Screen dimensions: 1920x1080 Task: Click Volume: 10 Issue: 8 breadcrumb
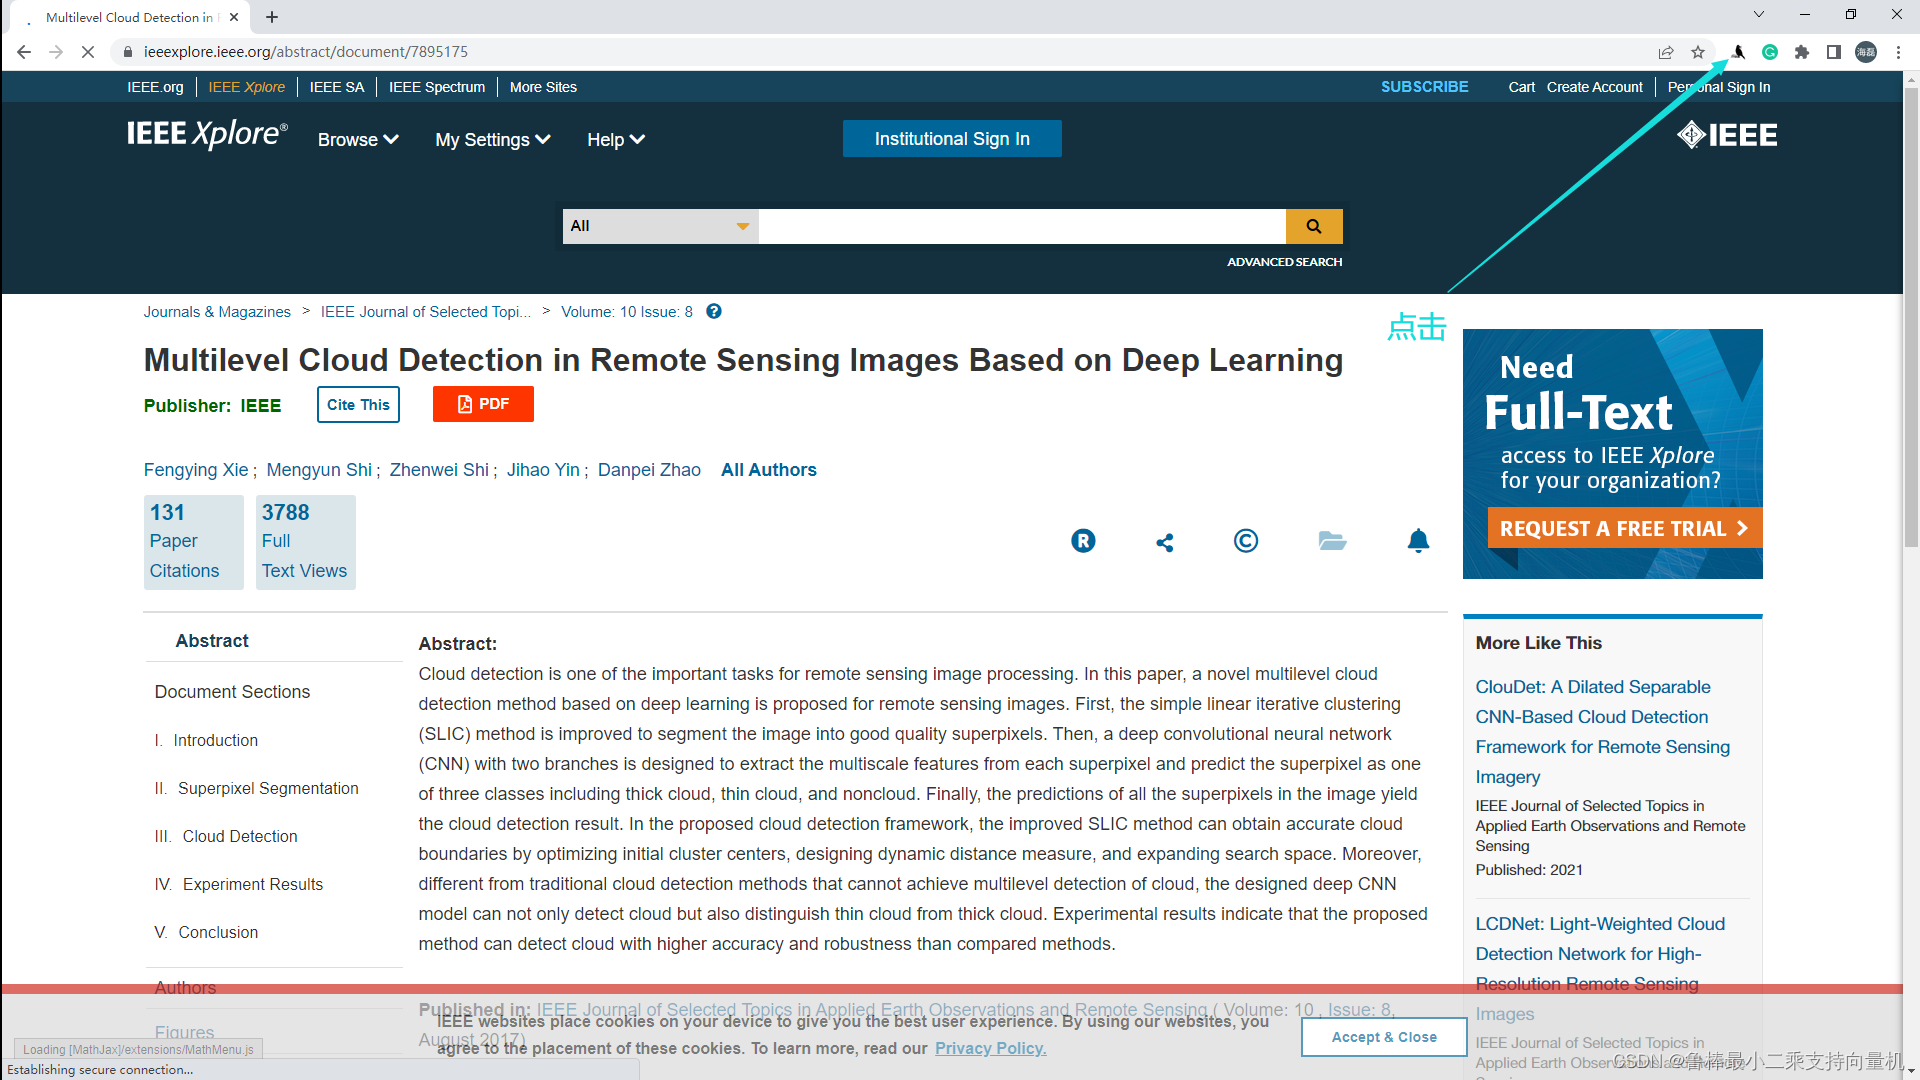(x=627, y=312)
